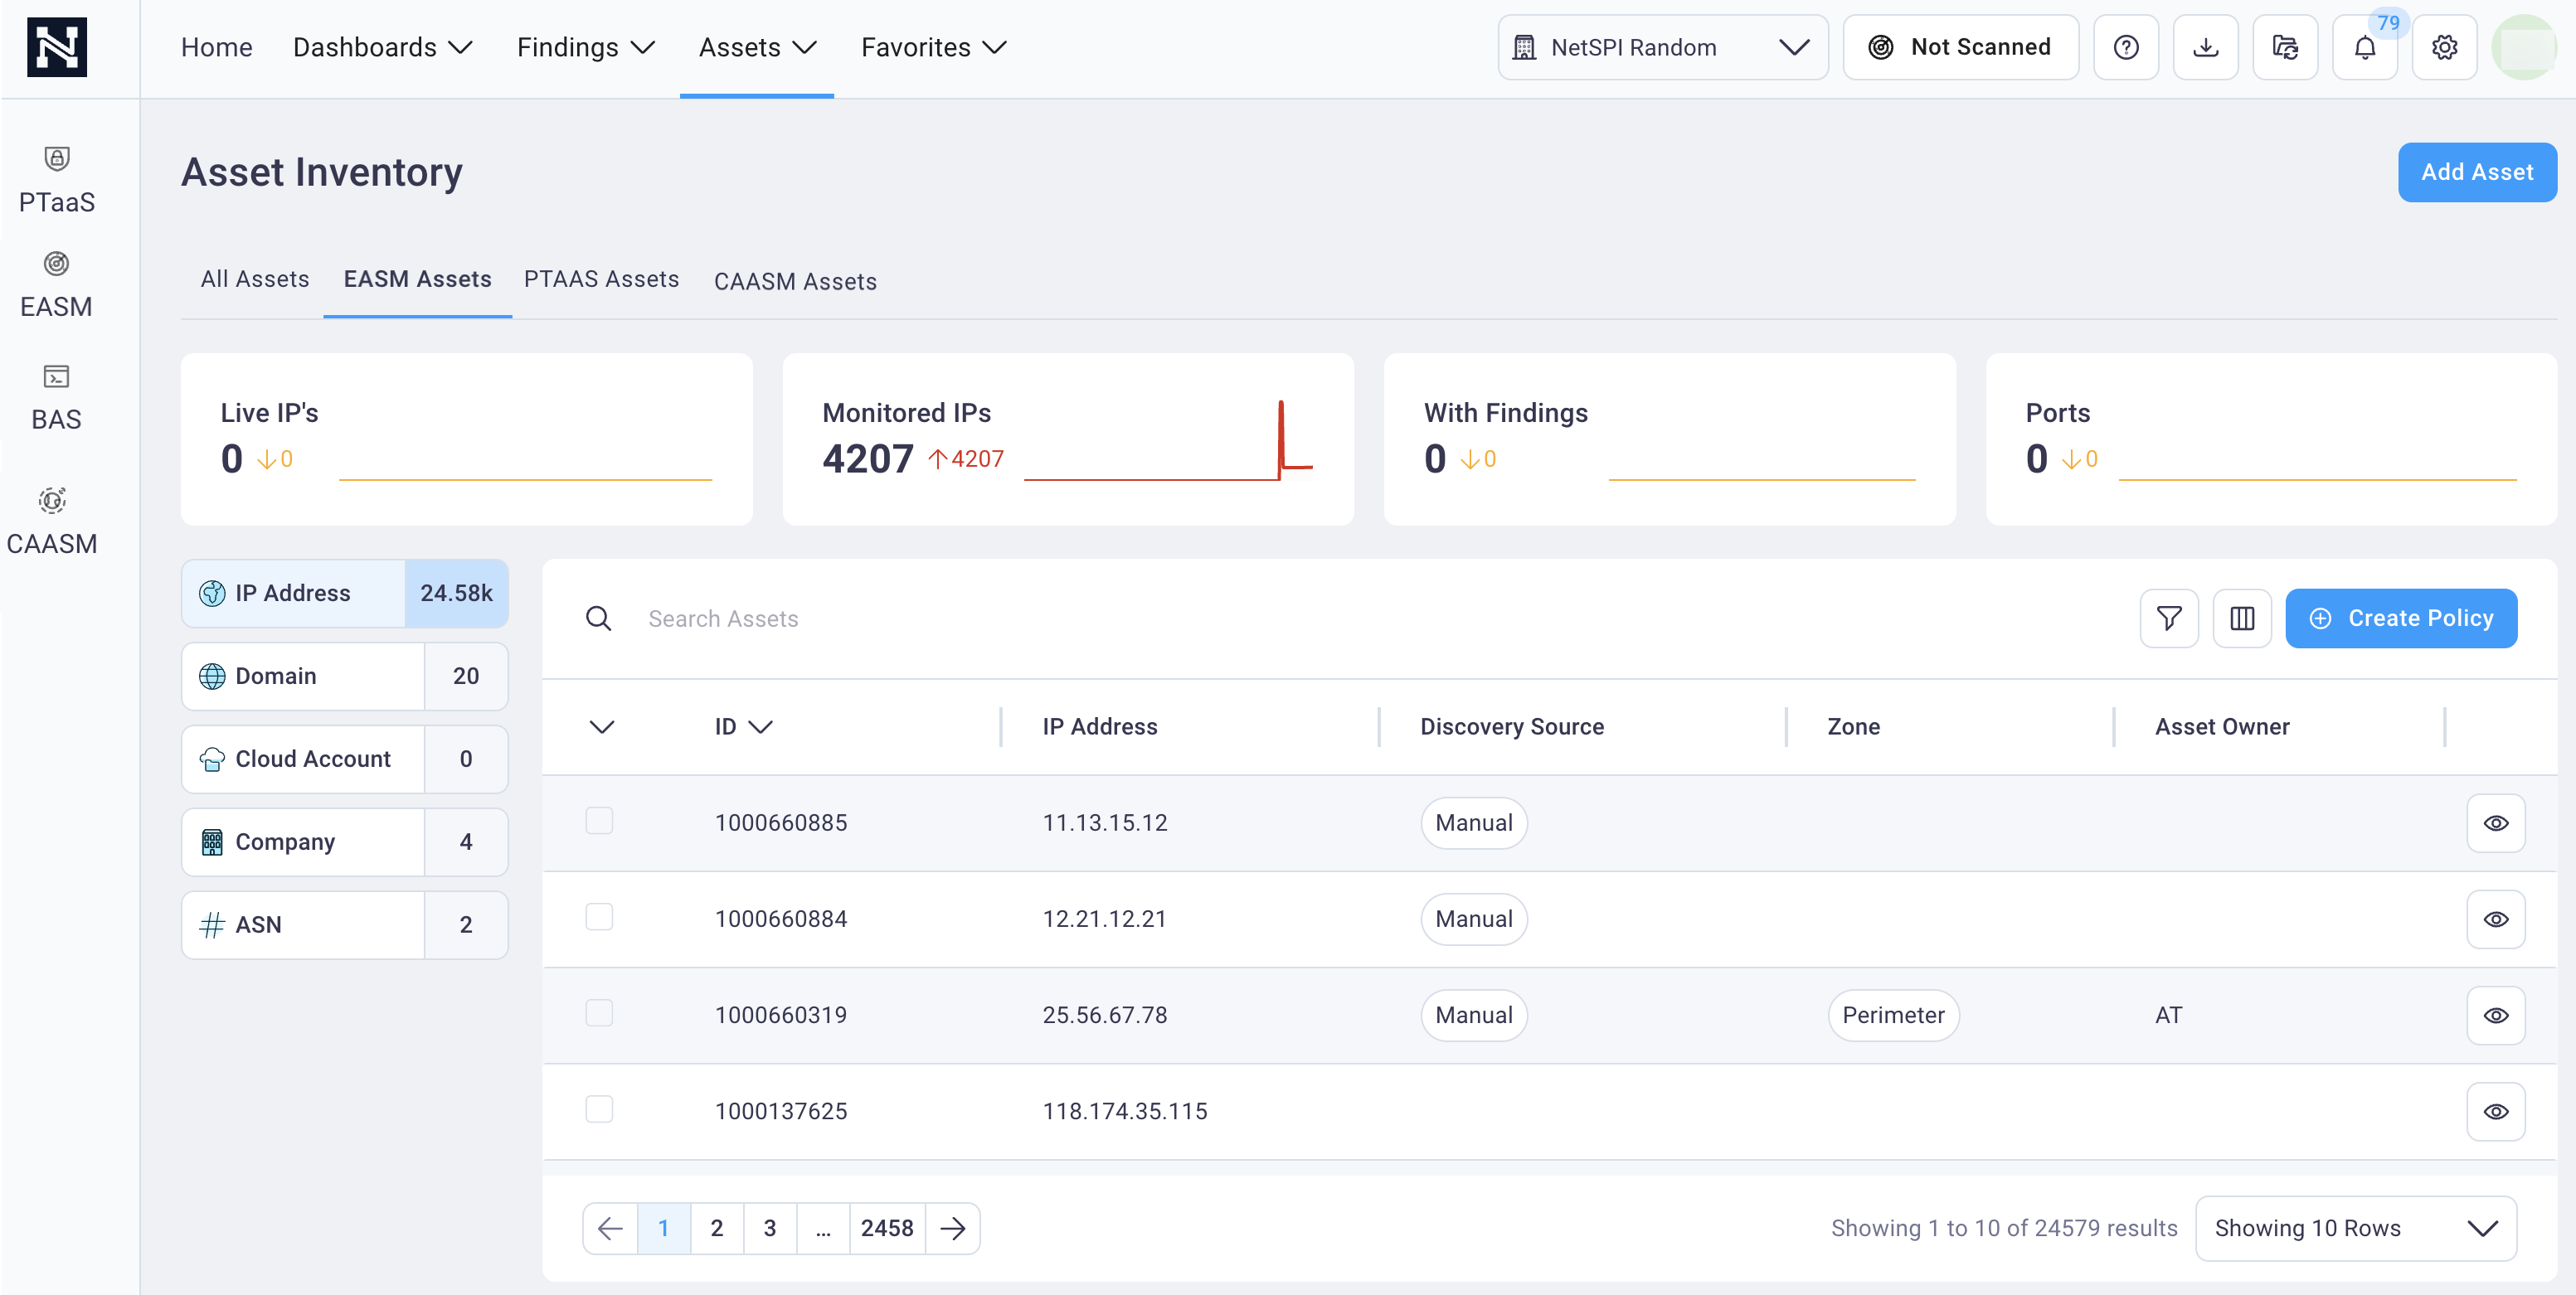Viewport: 2576px width, 1295px height.
Task: Check the row for 11.13.15.12
Action: [599, 821]
